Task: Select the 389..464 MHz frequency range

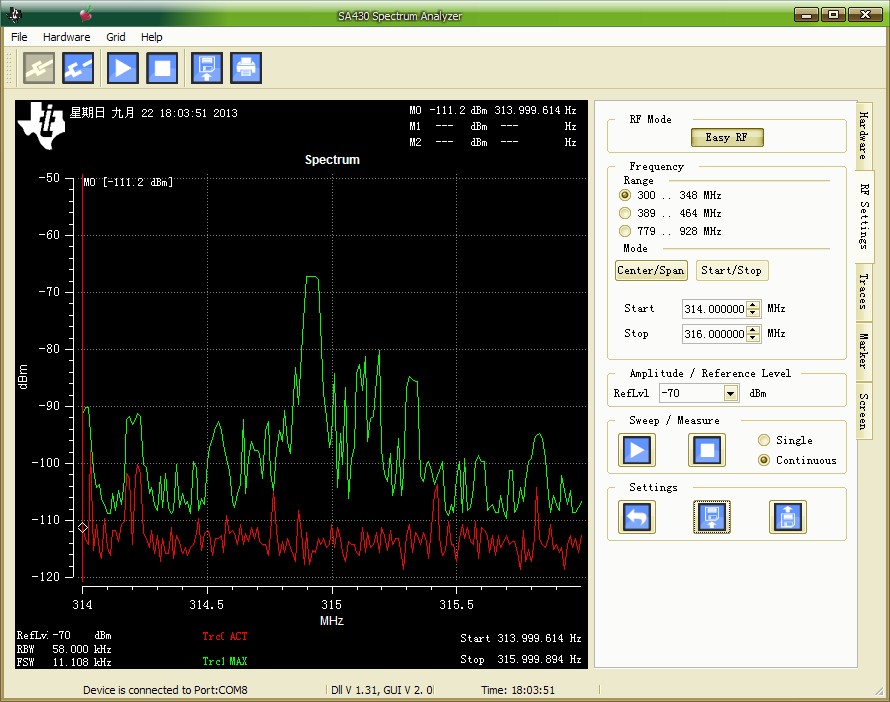Action: pyautogui.click(x=626, y=213)
